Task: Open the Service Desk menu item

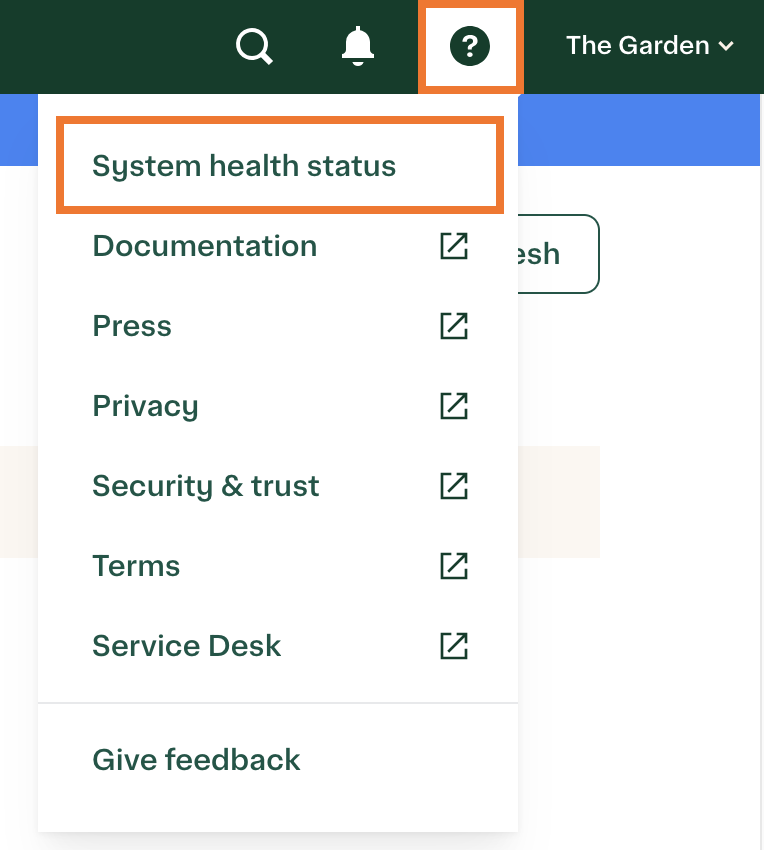Action: (186, 646)
